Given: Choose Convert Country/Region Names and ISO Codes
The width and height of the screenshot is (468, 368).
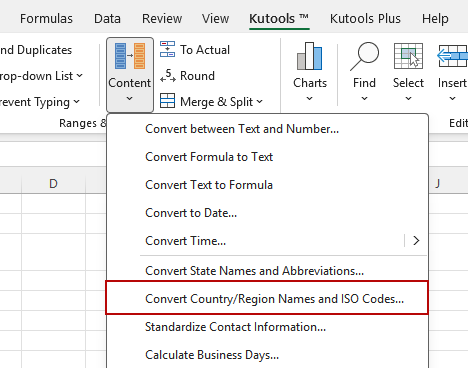Looking at the screenshot, I should (267, 299).
